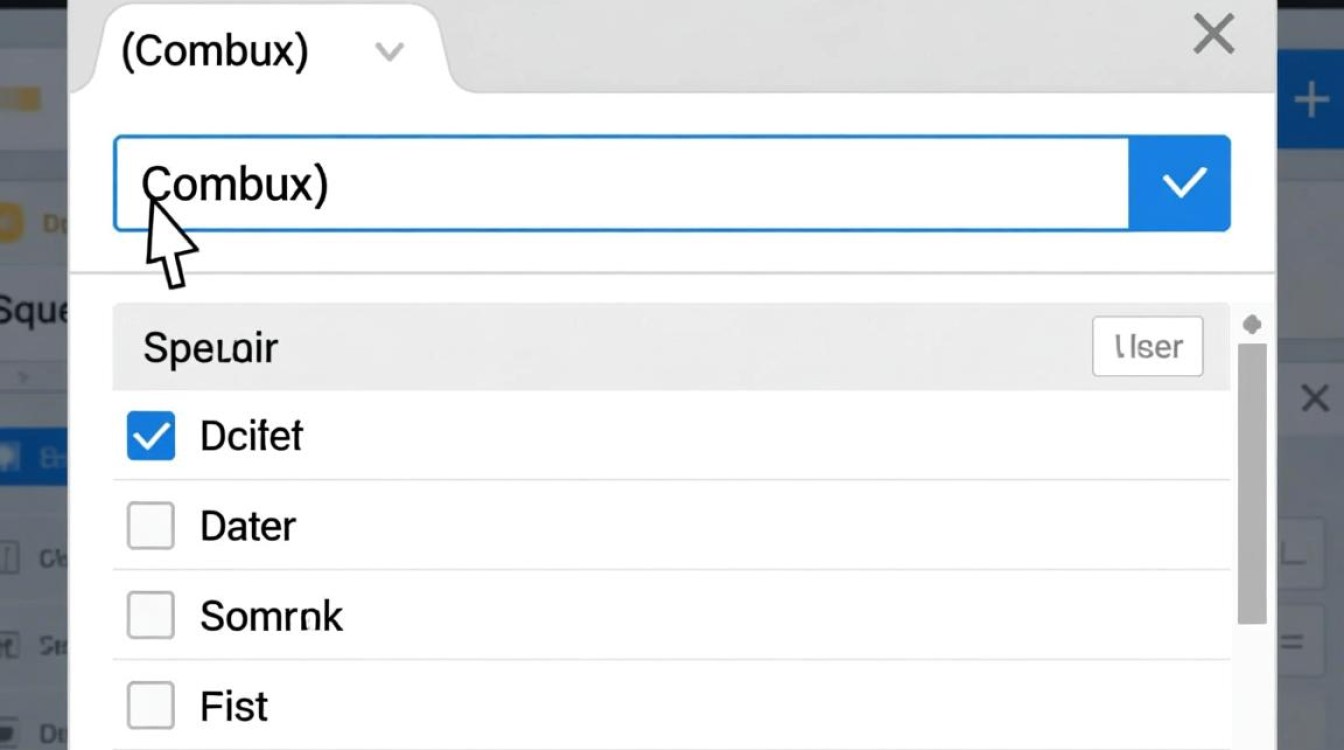The height and width of the screenshot is (750, 1344).
Task: Select the (Combux) tab label
Action: (x=214, y=51)
